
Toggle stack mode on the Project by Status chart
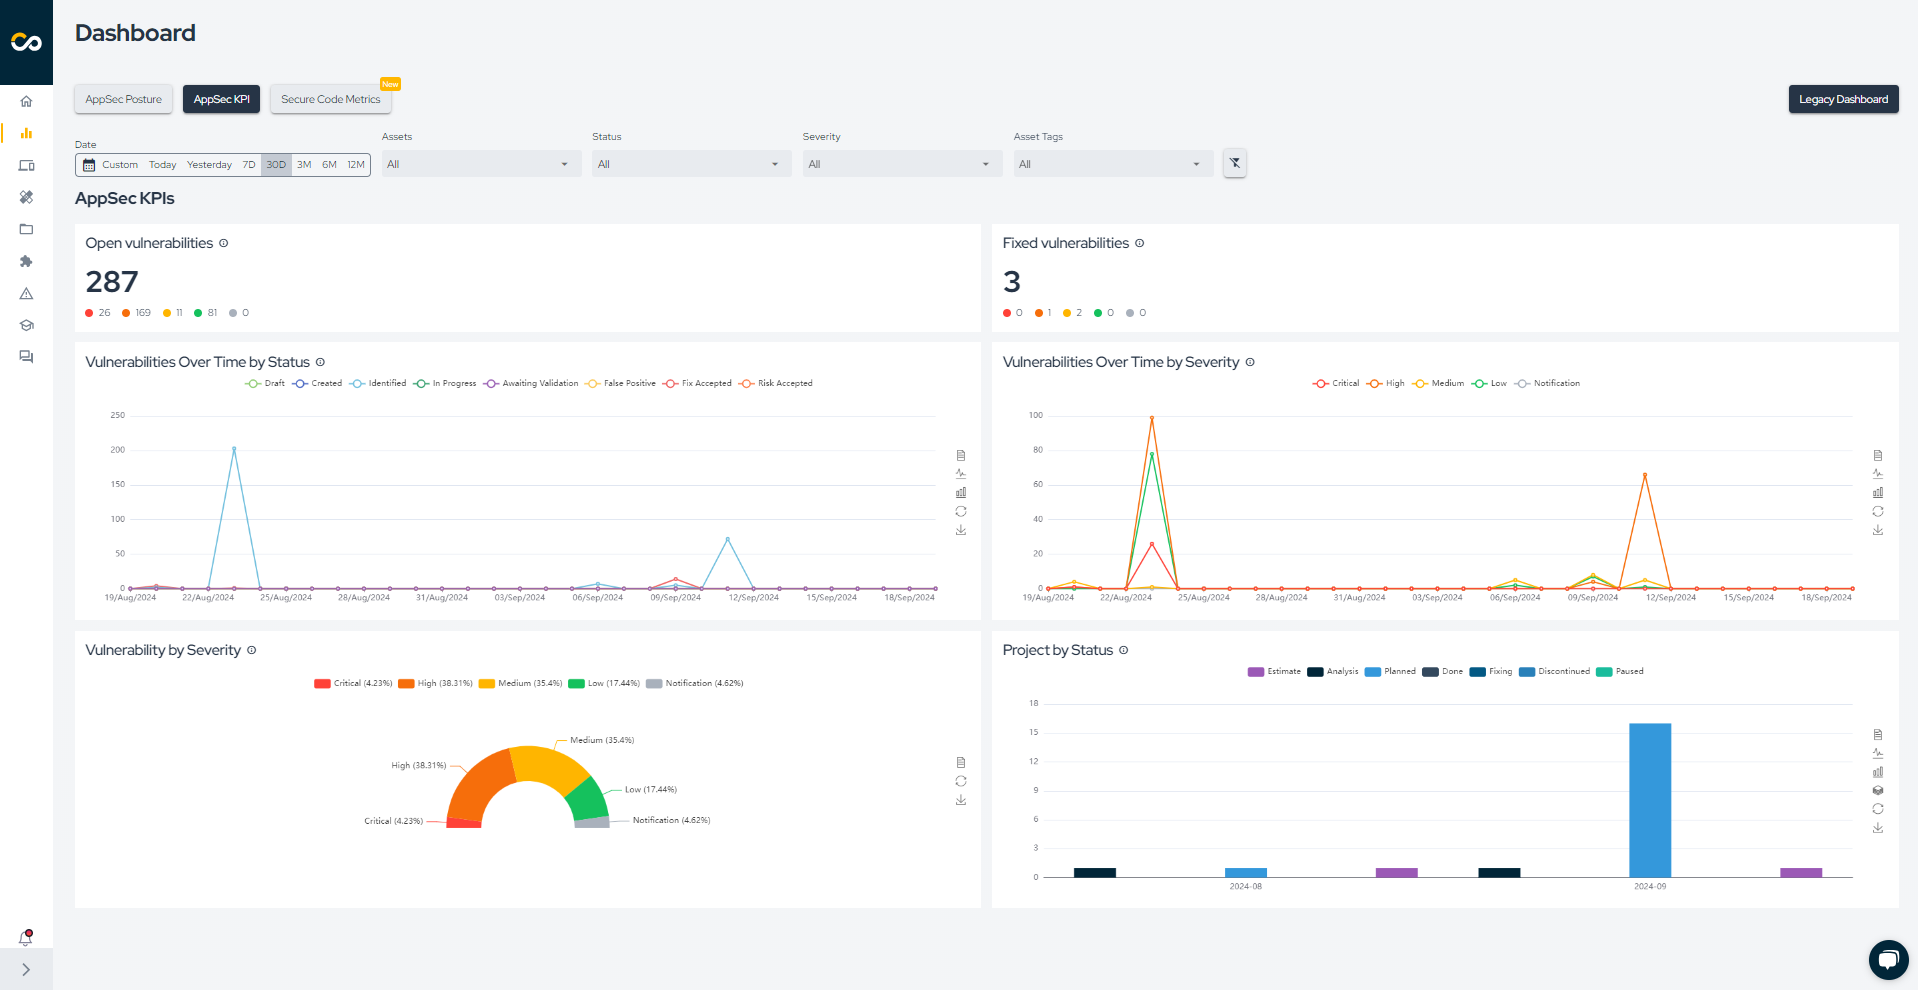click(x=1878, y=790)
